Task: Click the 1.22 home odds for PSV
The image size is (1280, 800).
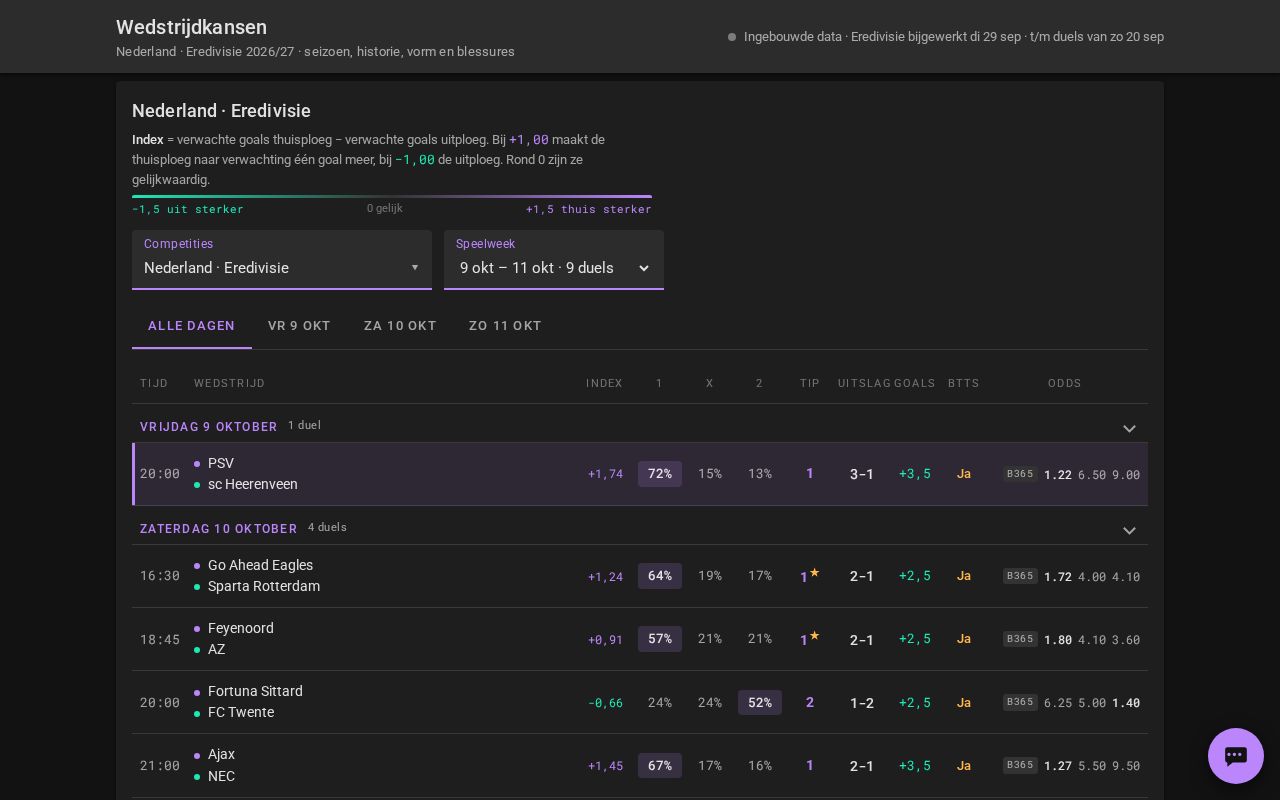Action: pyautogui.click(x=1058, y=475)
